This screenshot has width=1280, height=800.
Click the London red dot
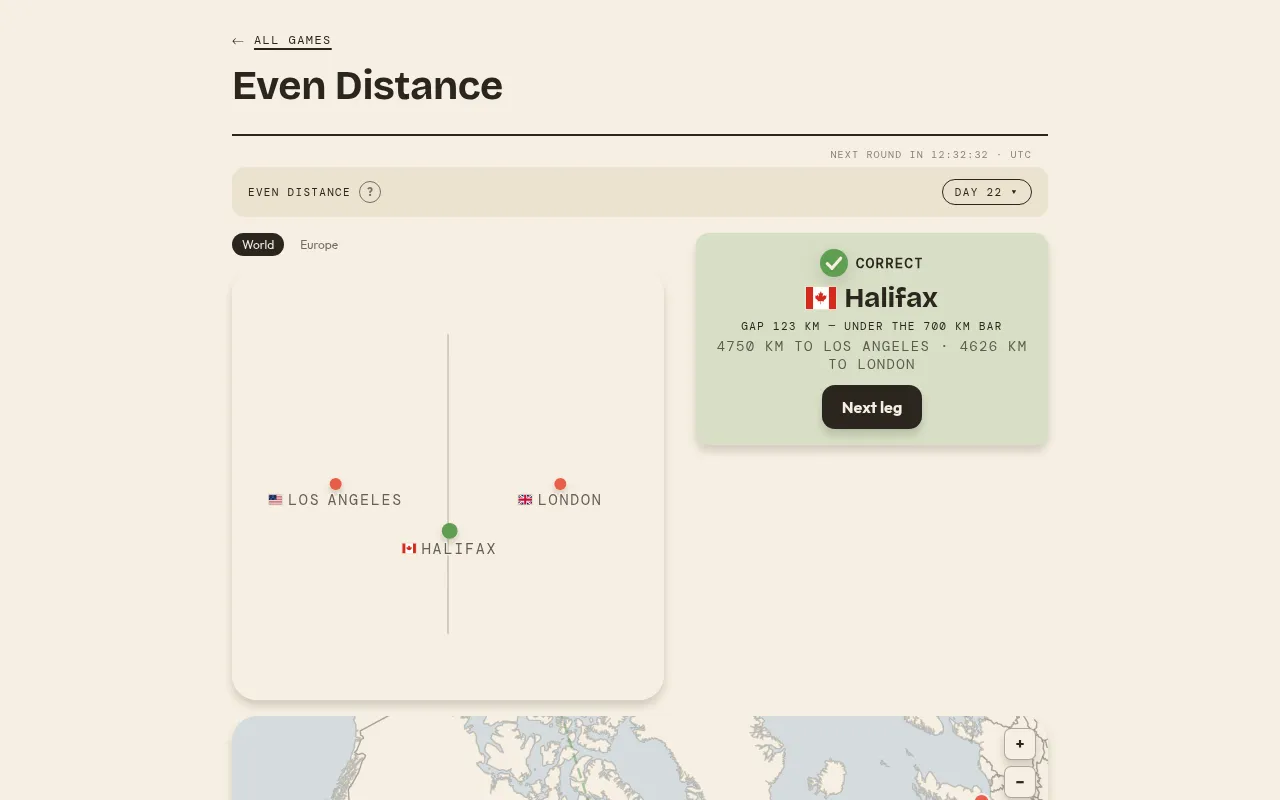point(560,484)
